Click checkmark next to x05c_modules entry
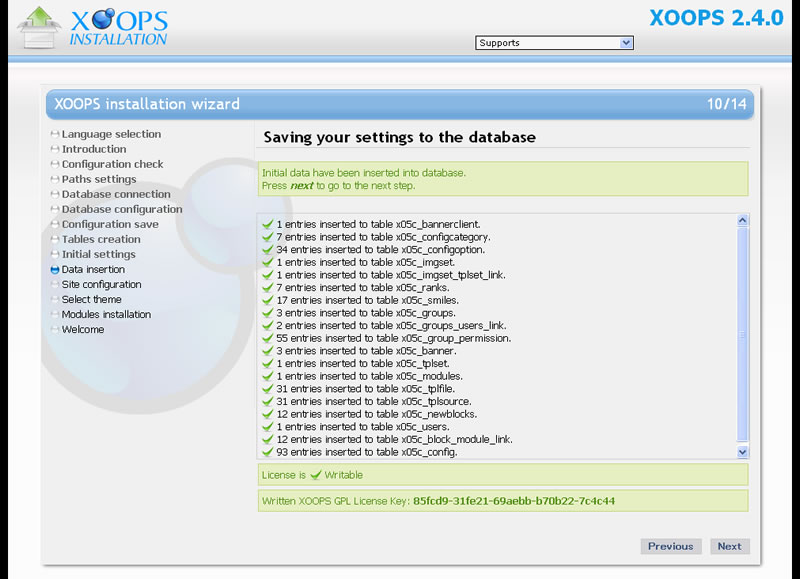The height and width of the screenshot is (579, 800). [267, 376]
